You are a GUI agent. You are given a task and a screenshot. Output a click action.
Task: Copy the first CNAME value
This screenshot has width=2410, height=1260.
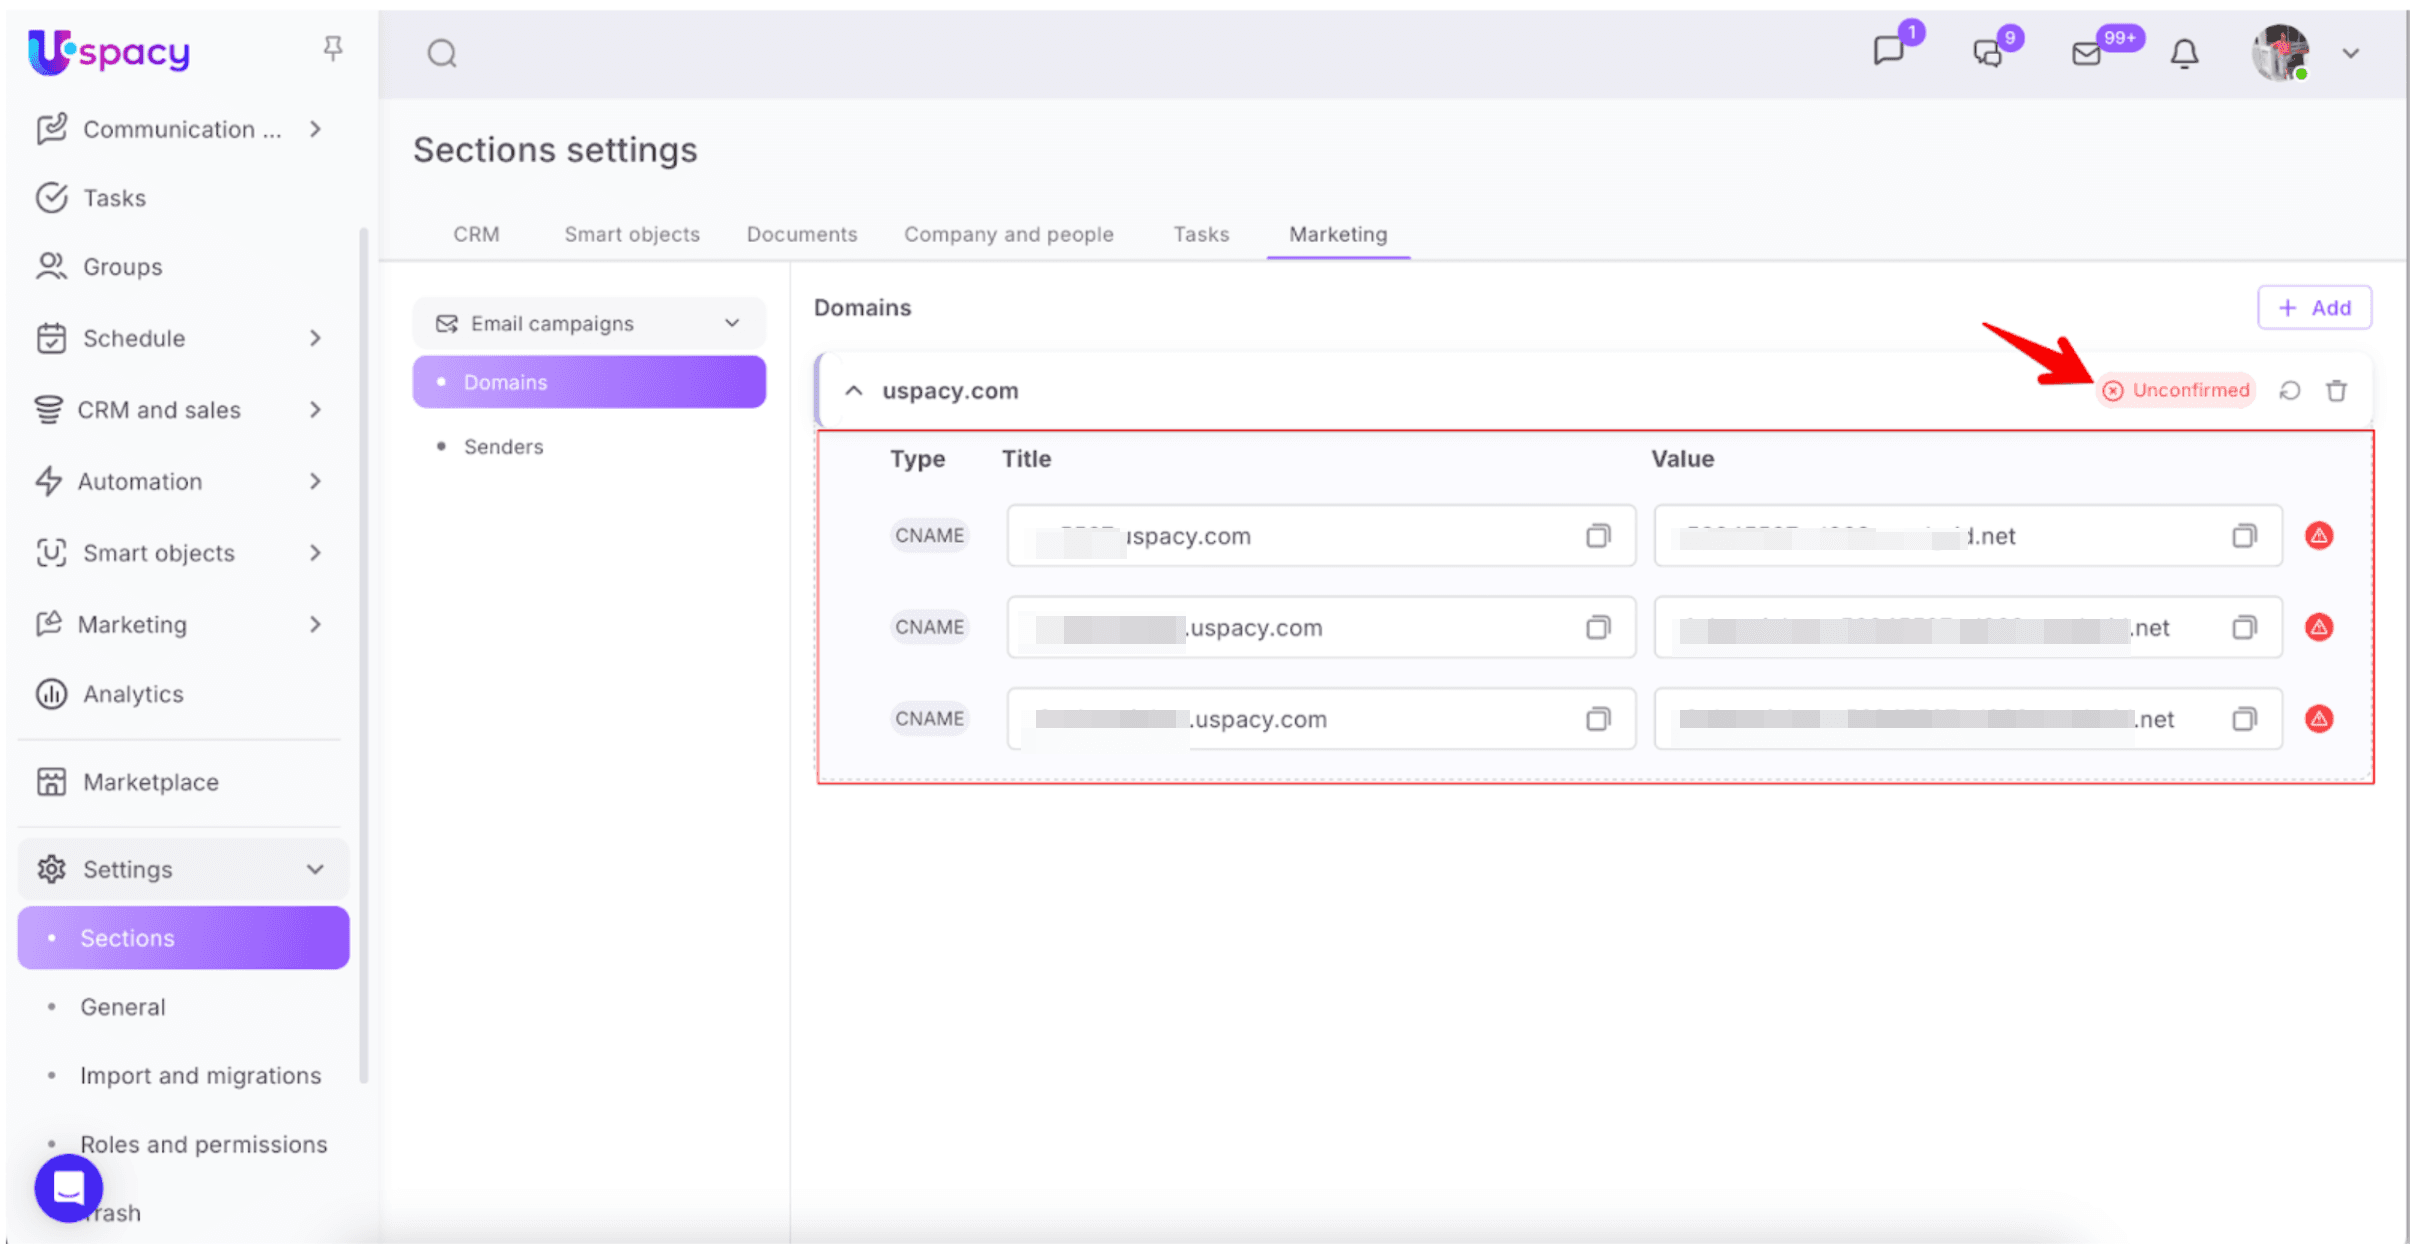[2245, 536]
